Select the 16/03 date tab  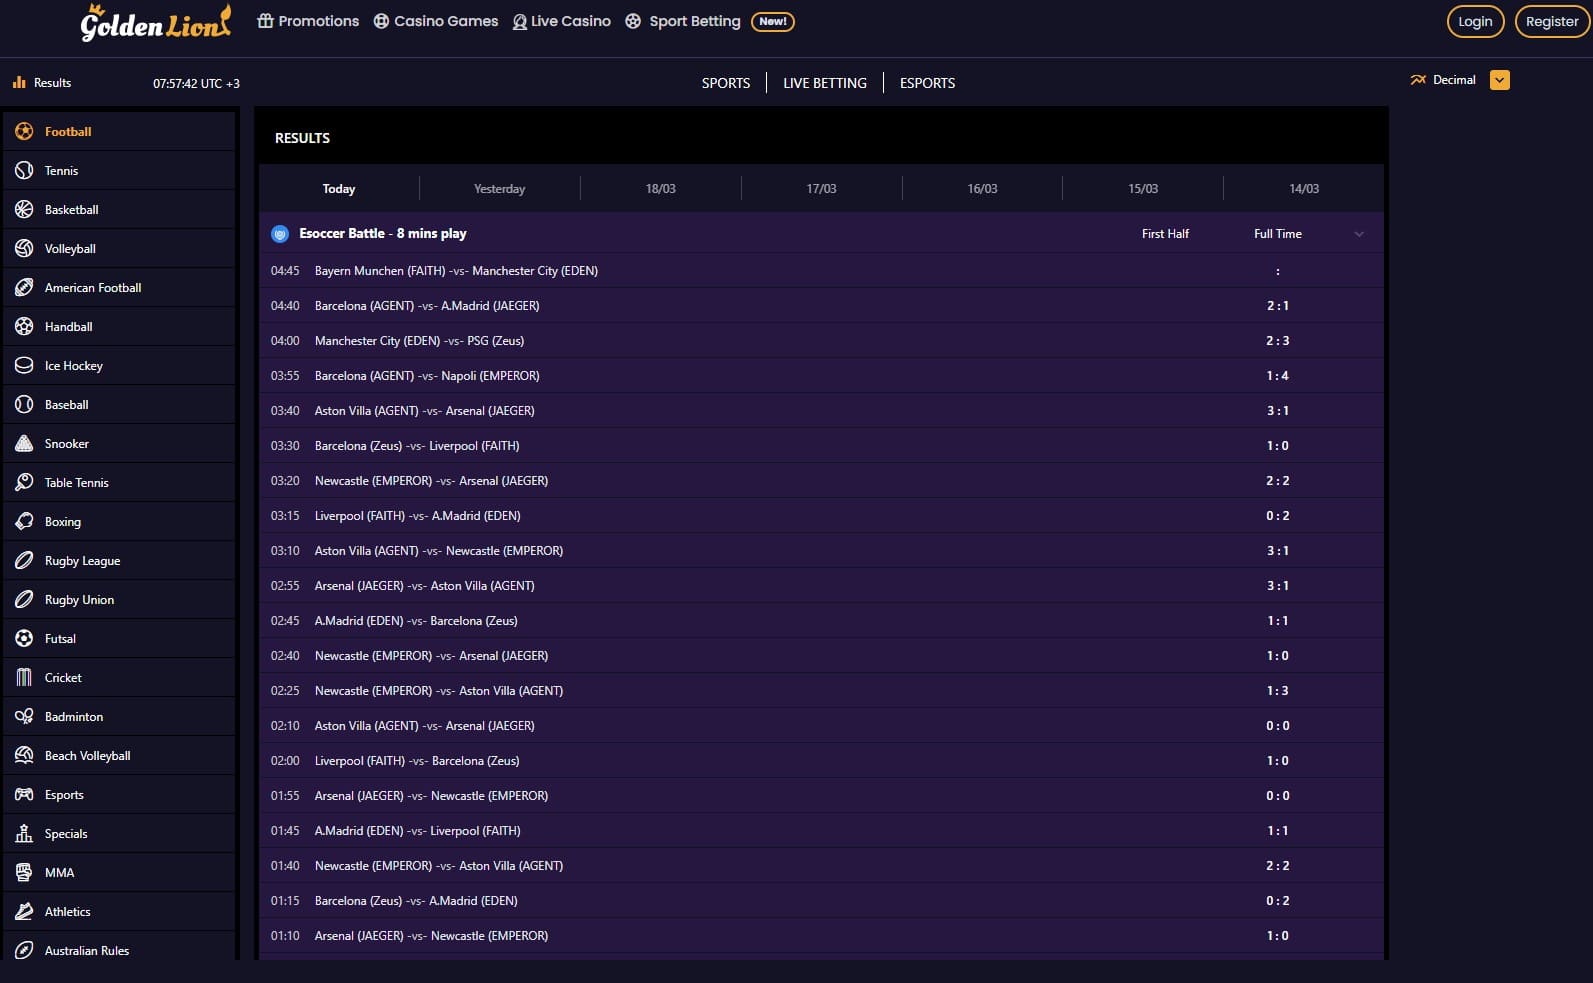(983, 189)
